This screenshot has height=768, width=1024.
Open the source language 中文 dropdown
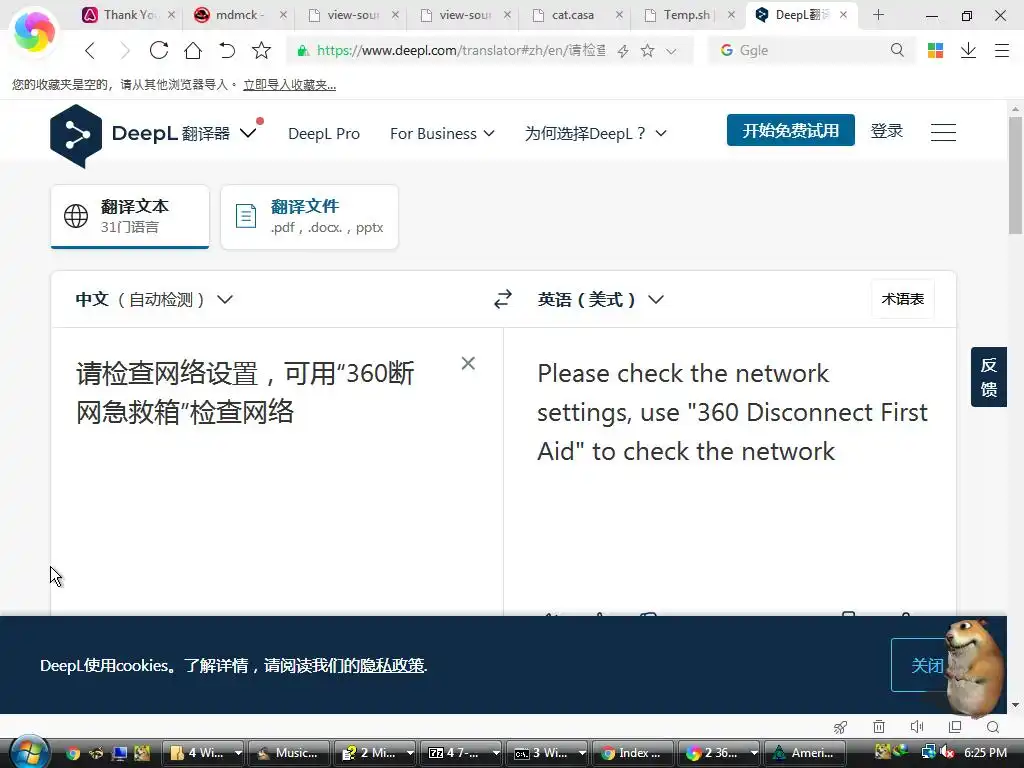coord(154,299)
